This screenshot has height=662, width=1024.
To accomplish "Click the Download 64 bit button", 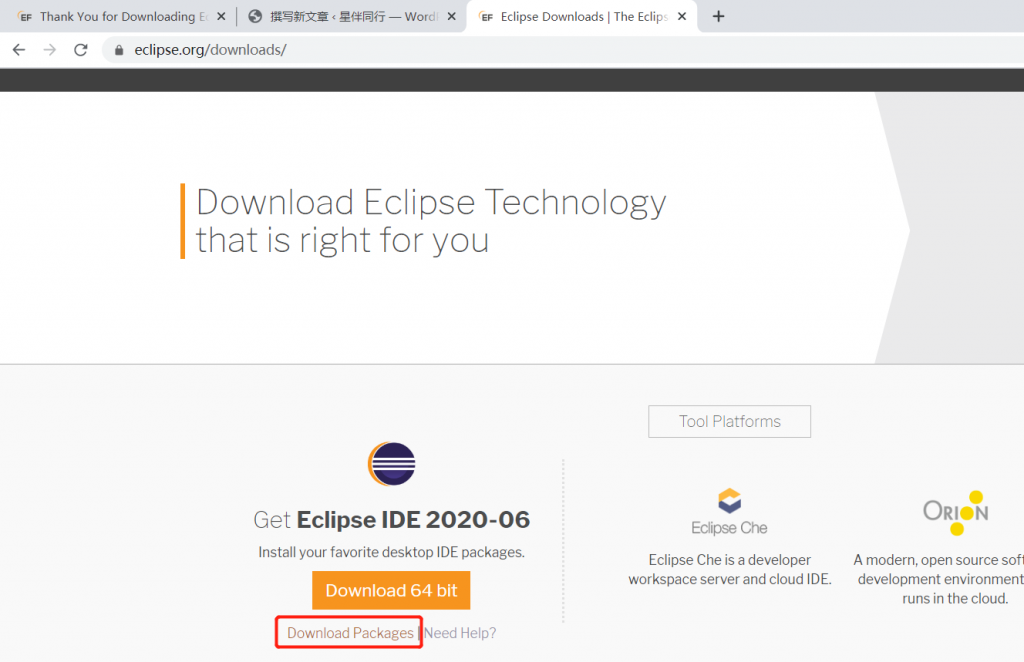I will [391, 590].
